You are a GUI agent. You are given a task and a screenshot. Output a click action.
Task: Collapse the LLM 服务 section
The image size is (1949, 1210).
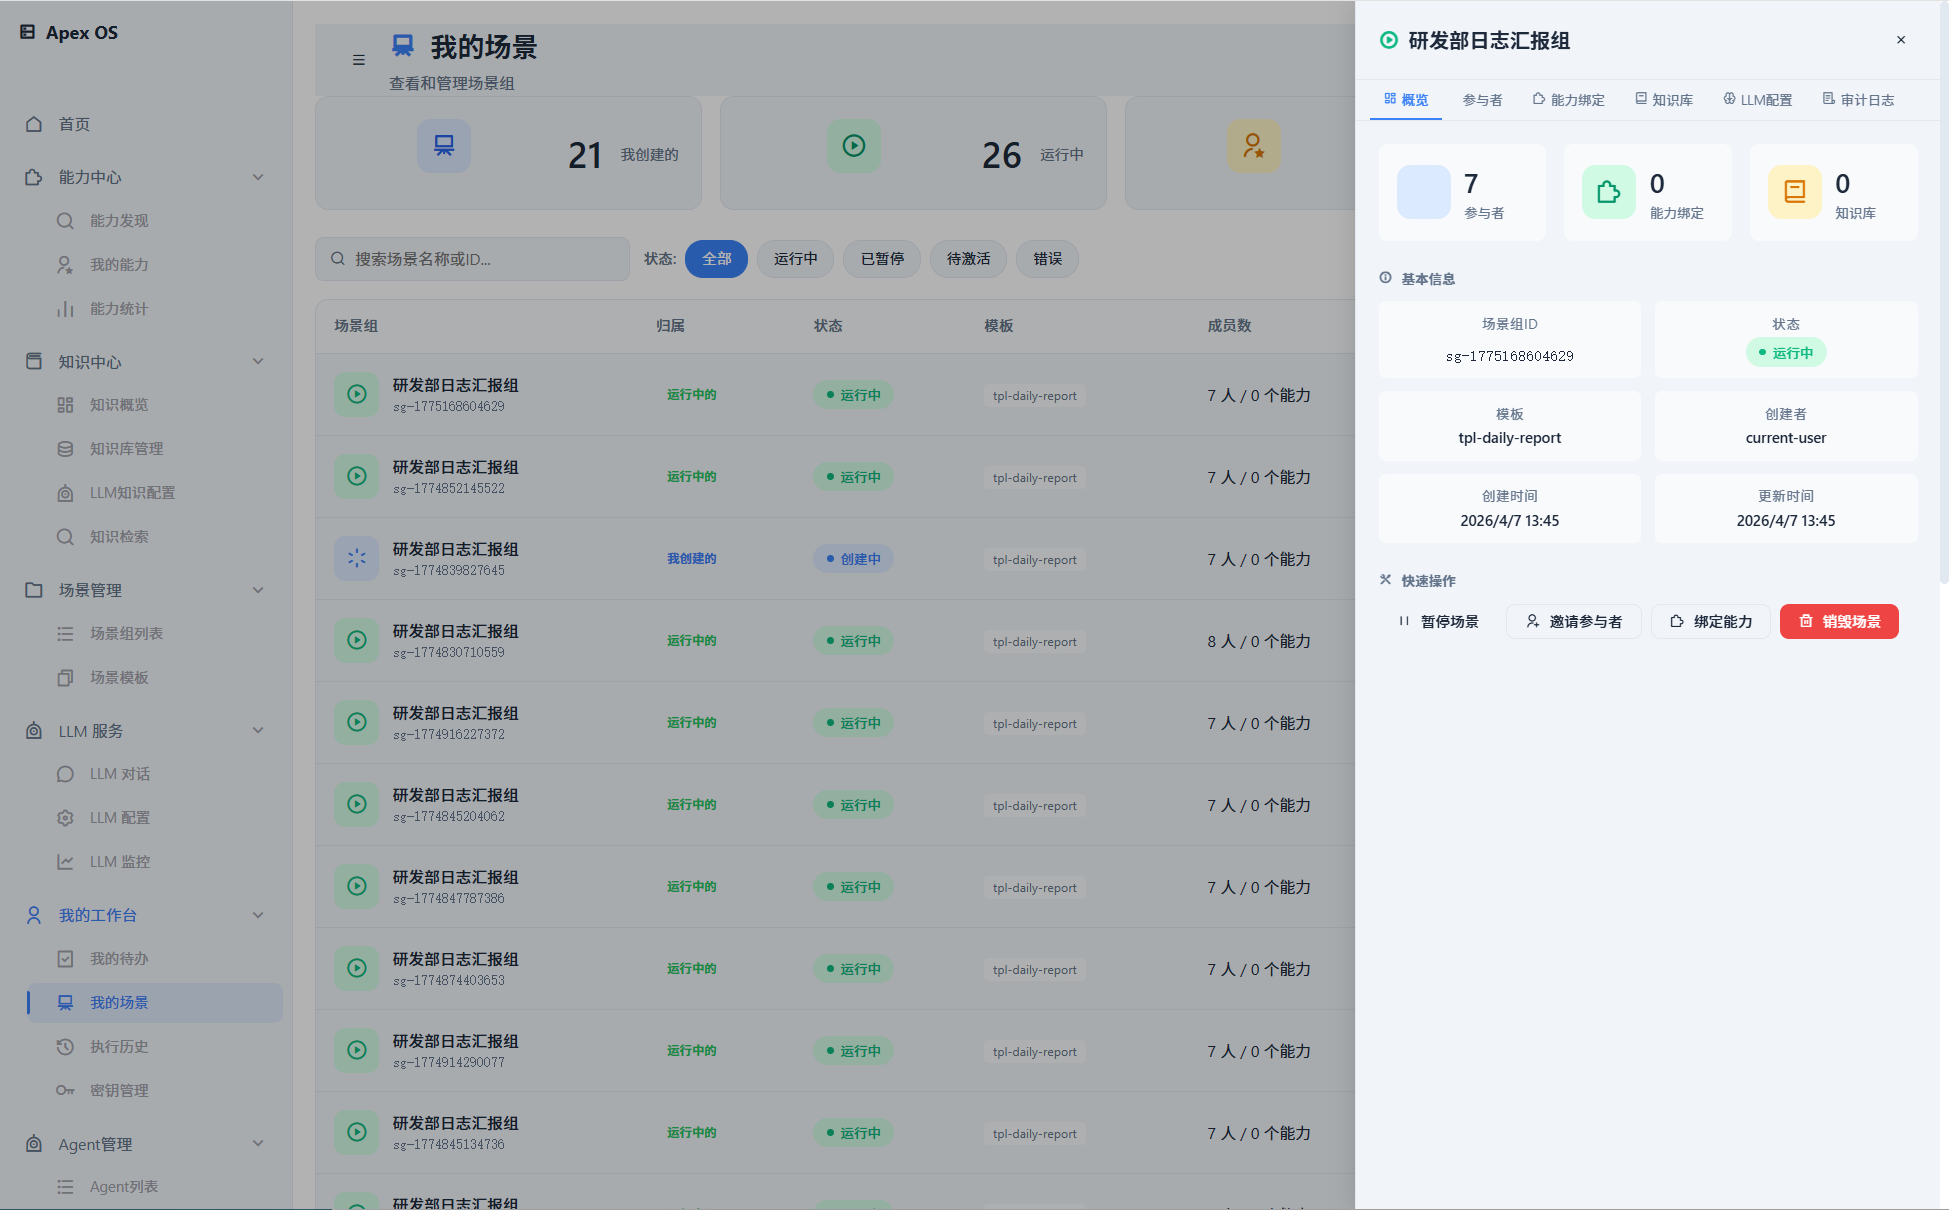click(x=258, y=730)
